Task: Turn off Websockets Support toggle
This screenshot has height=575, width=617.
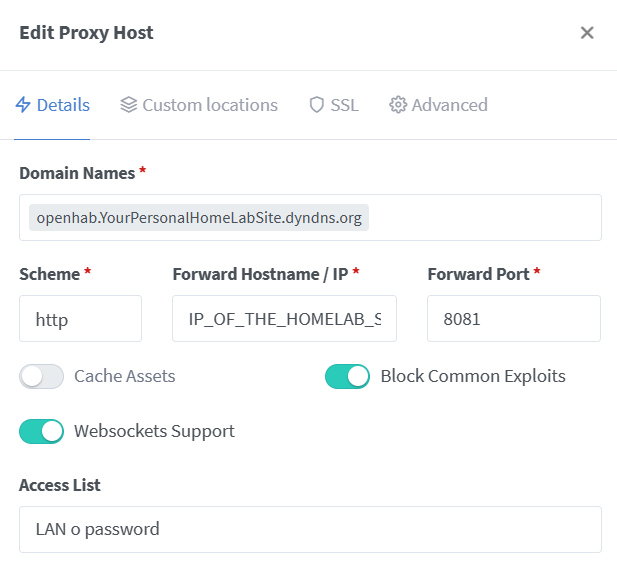Action: click(x=42, y=432)
